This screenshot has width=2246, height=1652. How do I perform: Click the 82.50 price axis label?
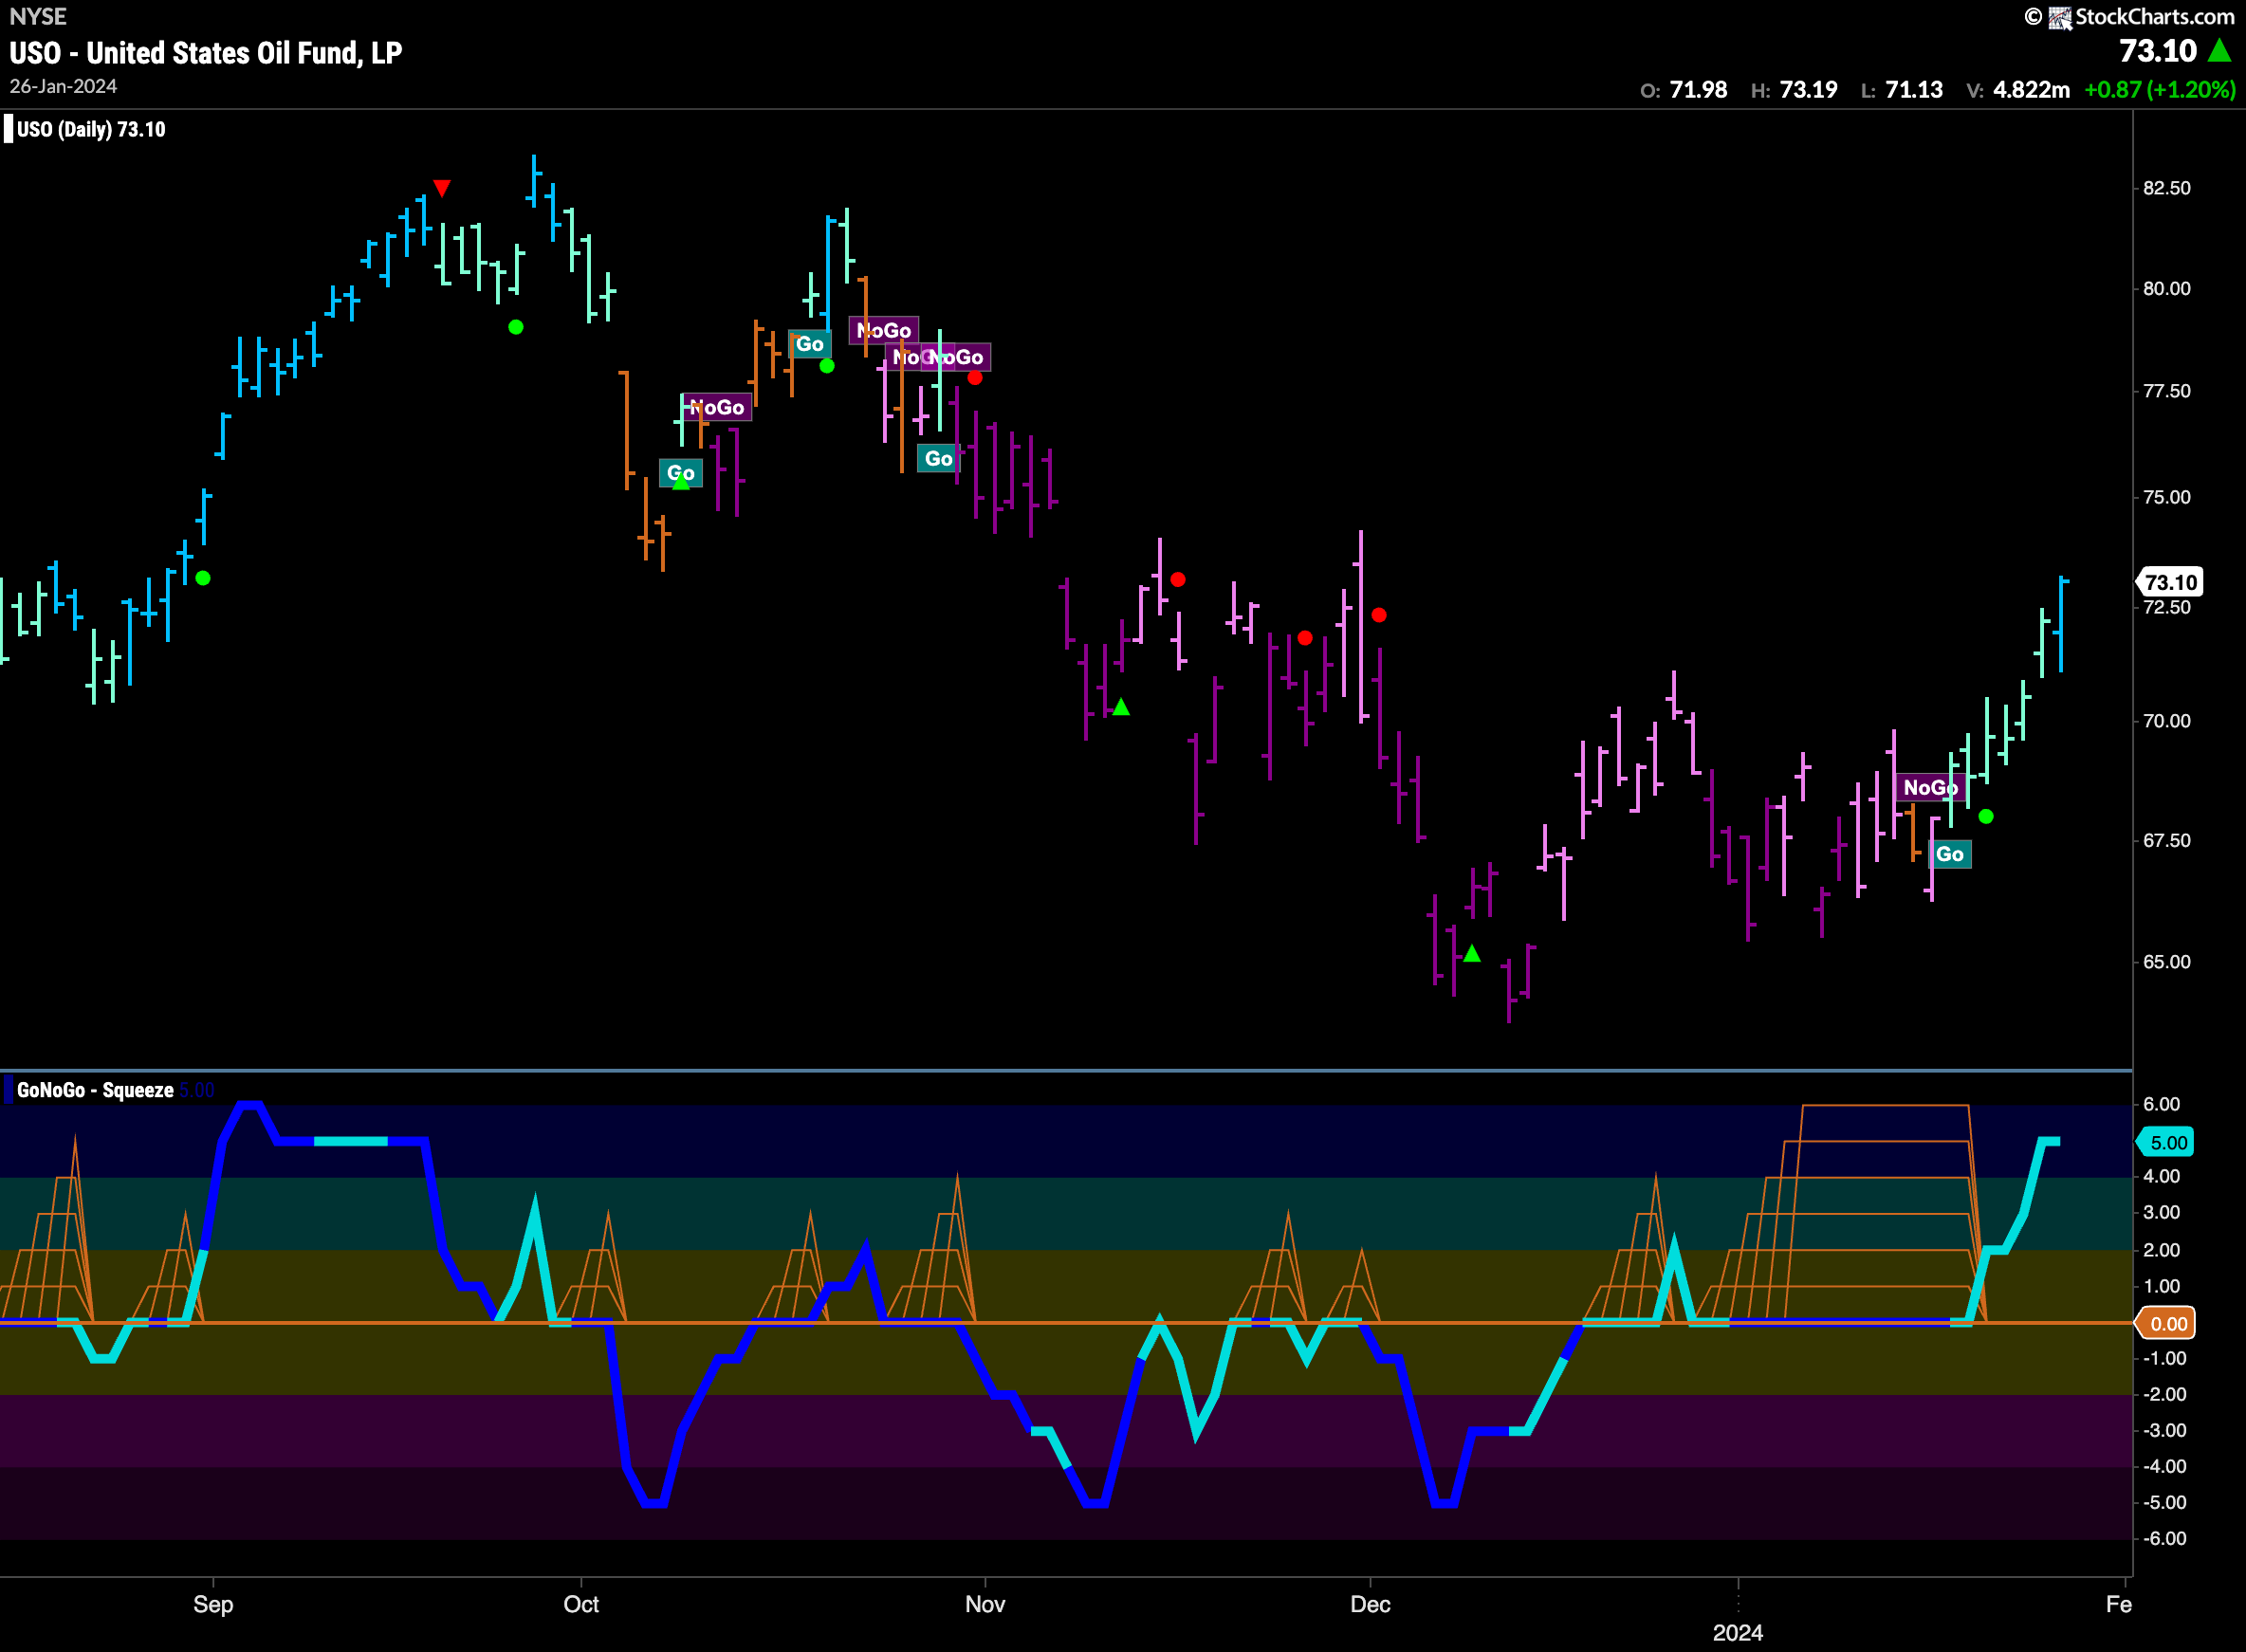click(x=2166, y=188)
